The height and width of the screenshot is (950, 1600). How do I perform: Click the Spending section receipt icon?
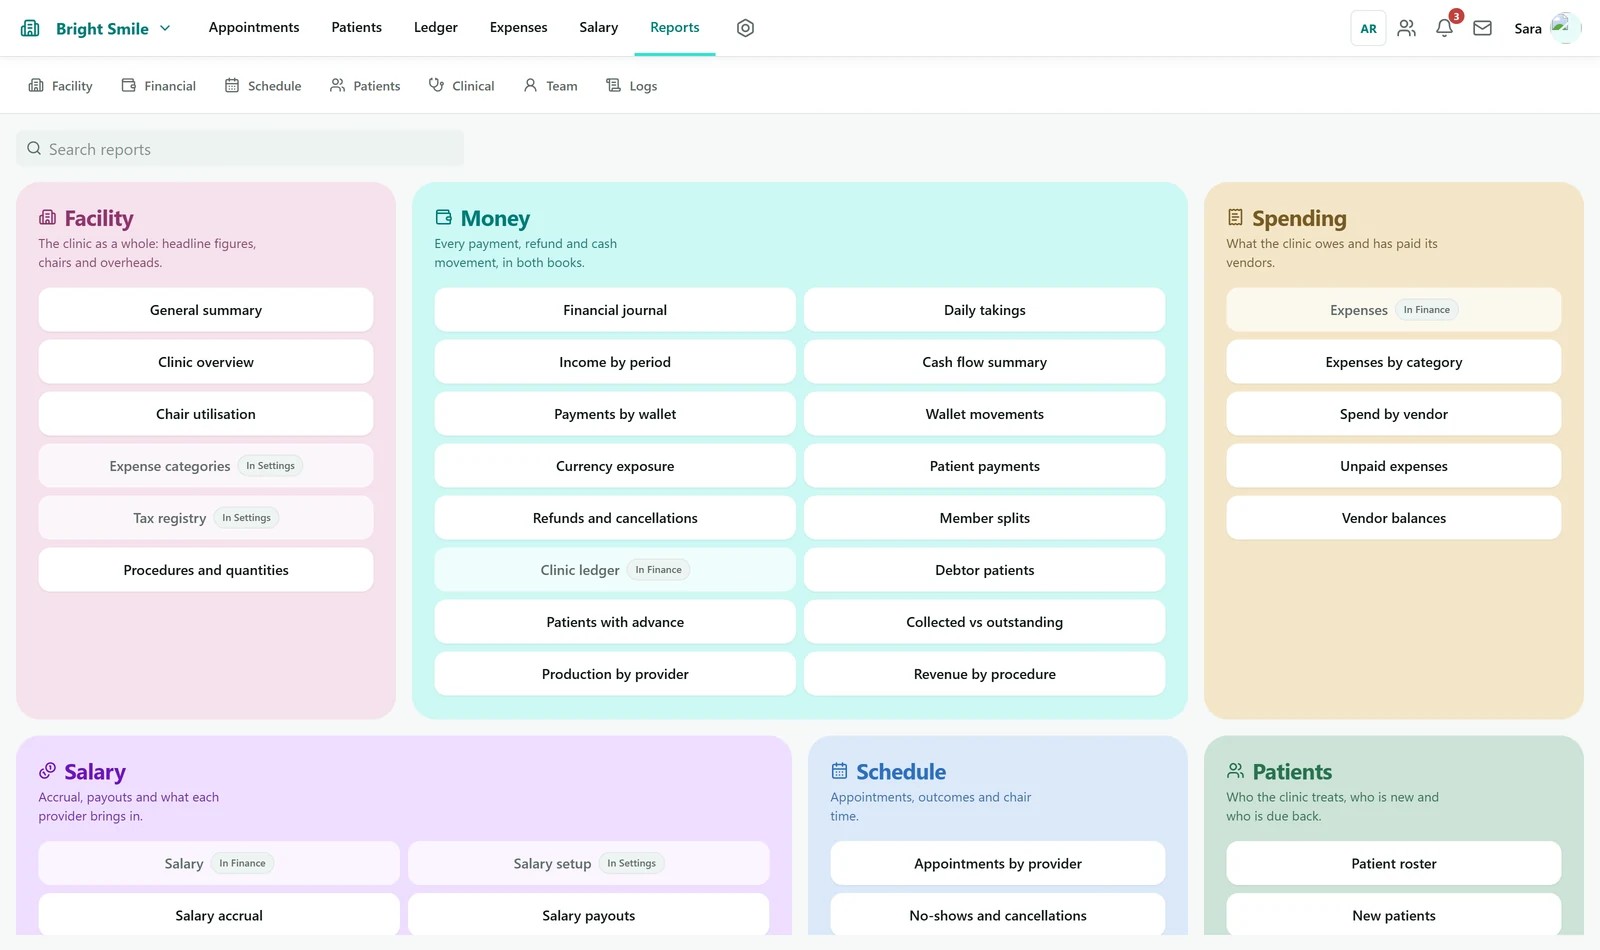pos(1235,217)
